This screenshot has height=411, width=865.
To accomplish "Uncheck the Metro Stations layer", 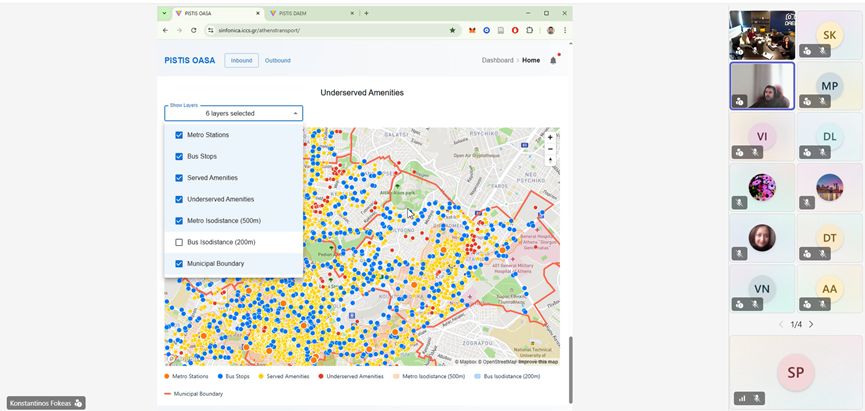I will click(x=179, y=135).
